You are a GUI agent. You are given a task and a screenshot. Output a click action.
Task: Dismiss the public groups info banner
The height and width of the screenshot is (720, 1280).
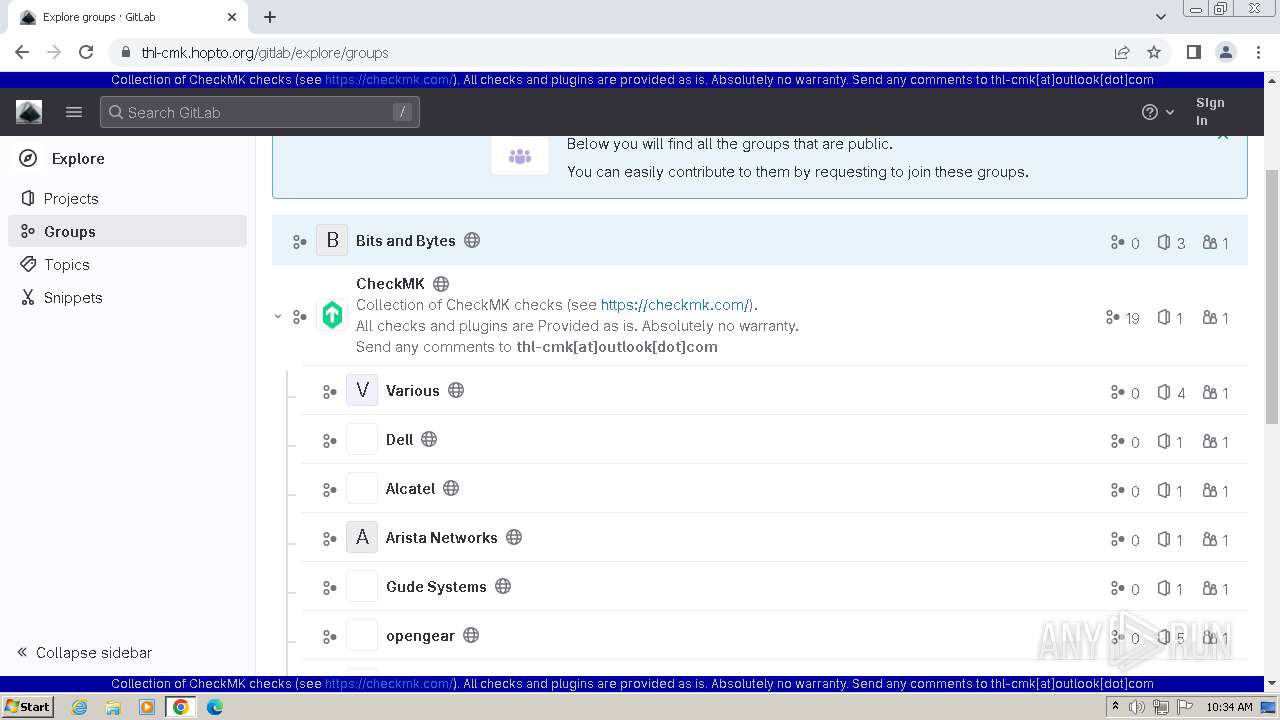tap(1222, 136)
